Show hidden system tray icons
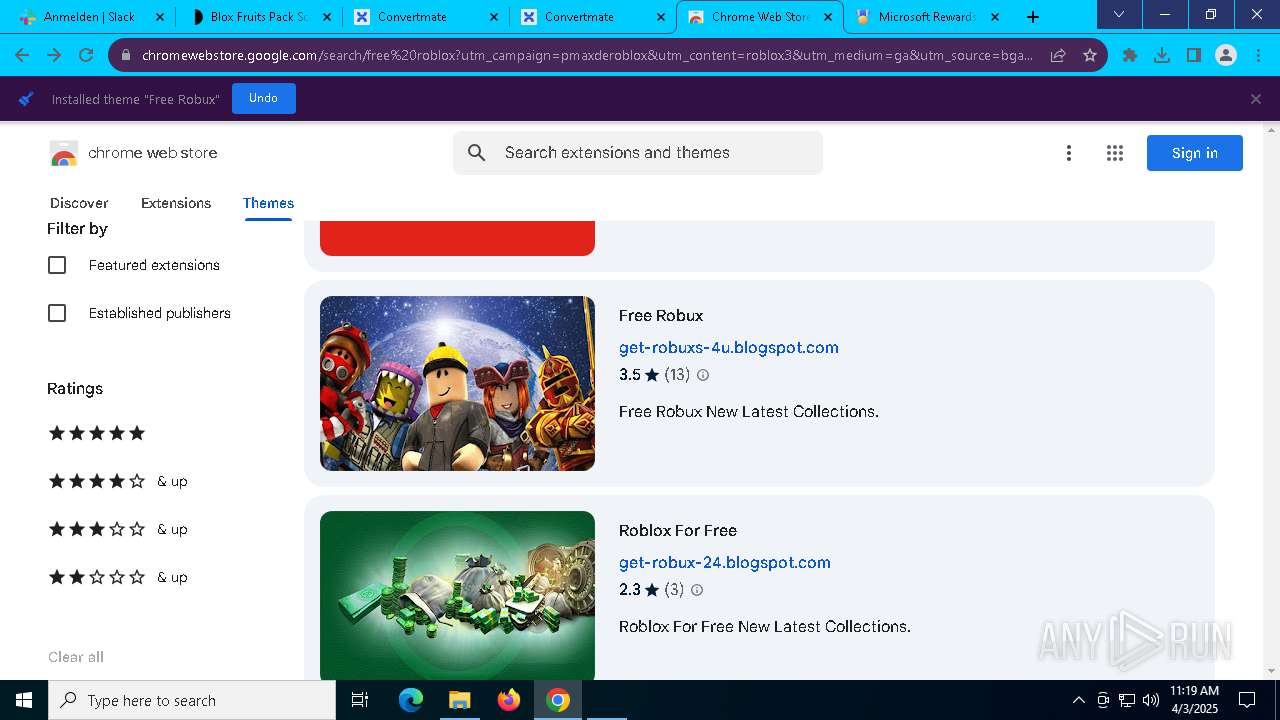This screenshot has width=1280, height=720. (1078, 700)
